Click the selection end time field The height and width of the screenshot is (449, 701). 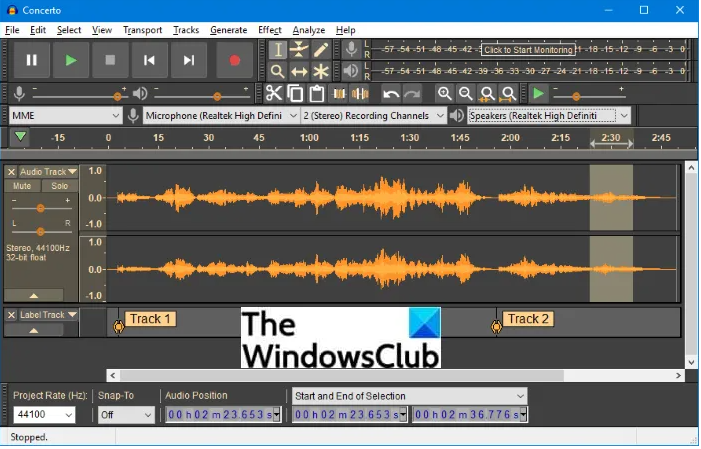(469, 415)
